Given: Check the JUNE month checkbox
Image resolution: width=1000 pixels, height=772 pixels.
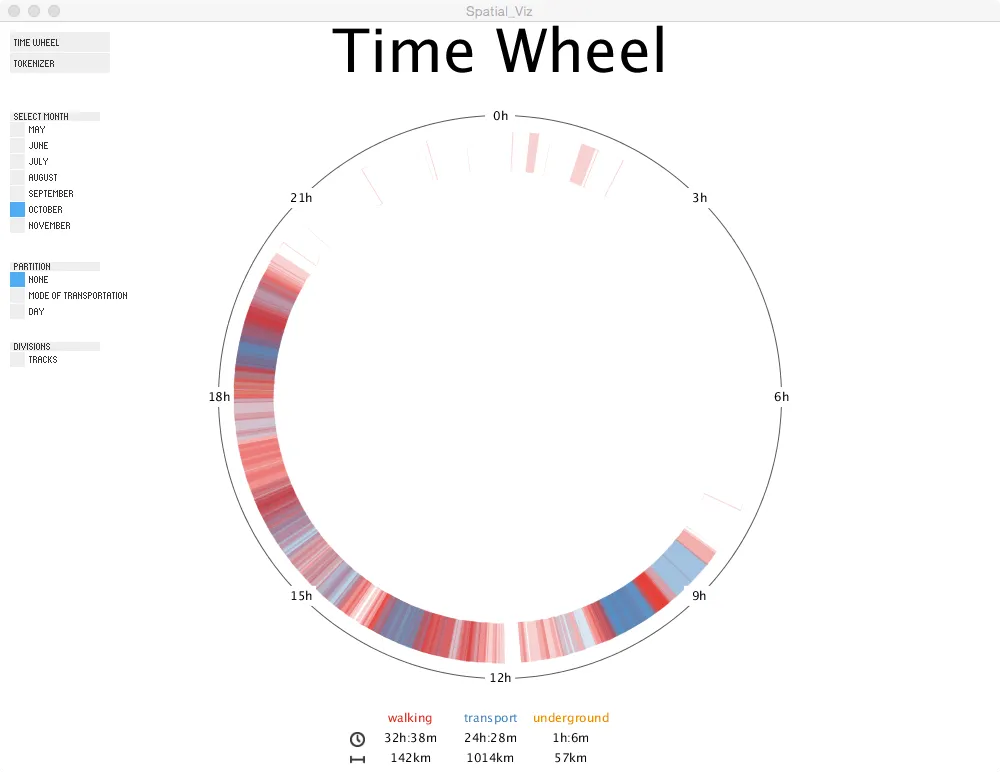Looking at the screenshot, I should (16, 145).
